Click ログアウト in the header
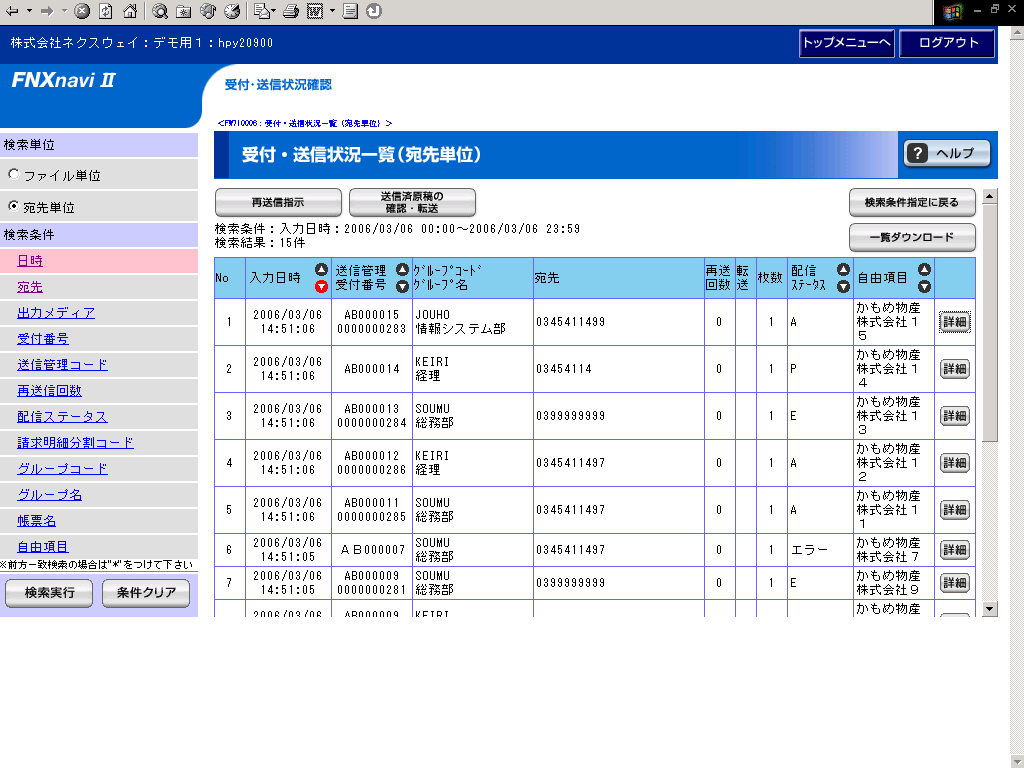The height and width of the screenshot is (768, 1024). tap(947, 43)
